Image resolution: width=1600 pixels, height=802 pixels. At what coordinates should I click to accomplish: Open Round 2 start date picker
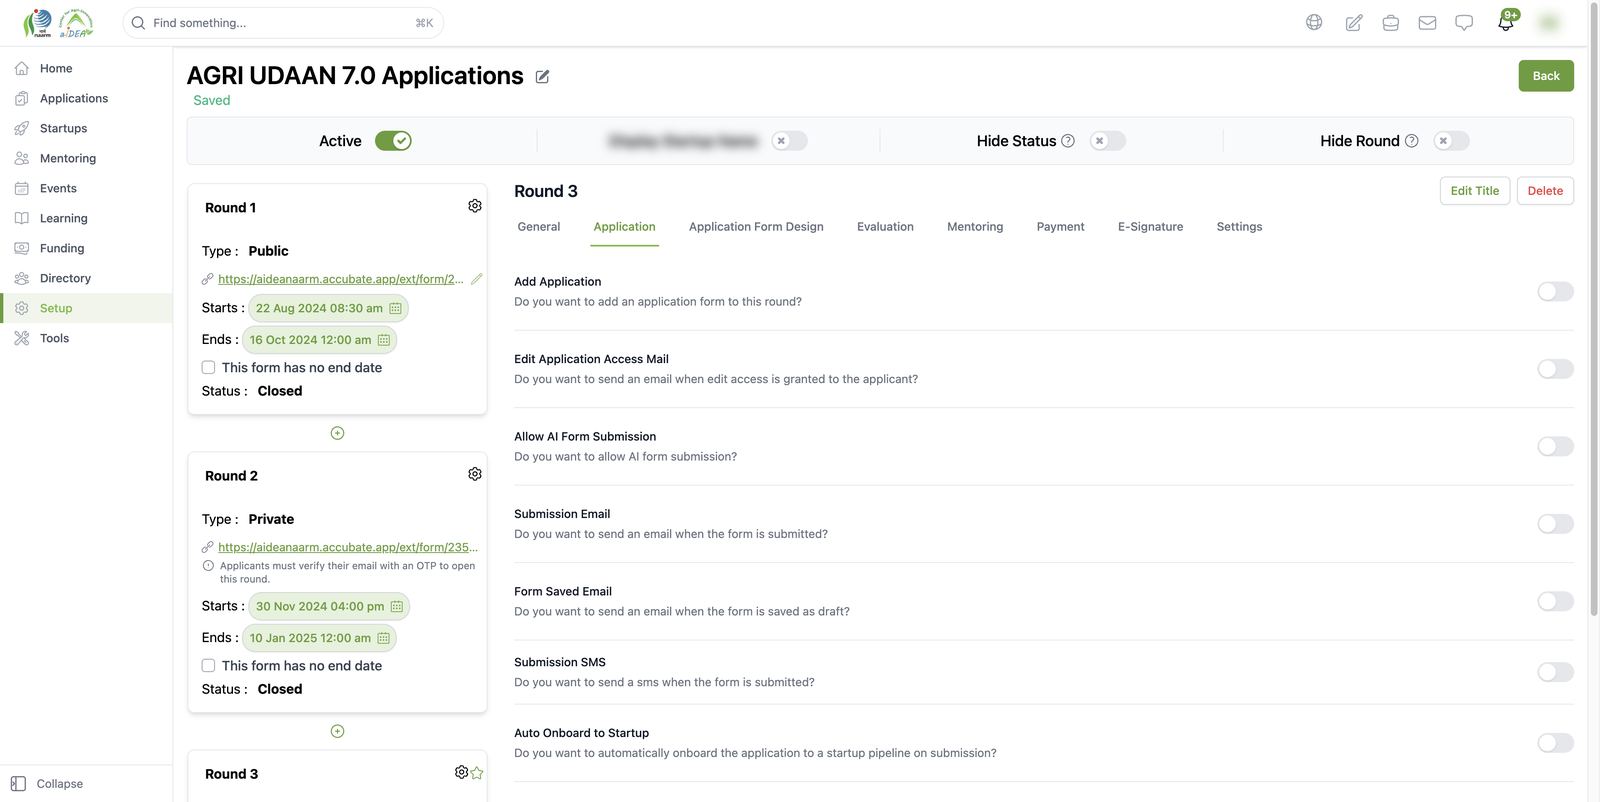click(329, 606)
